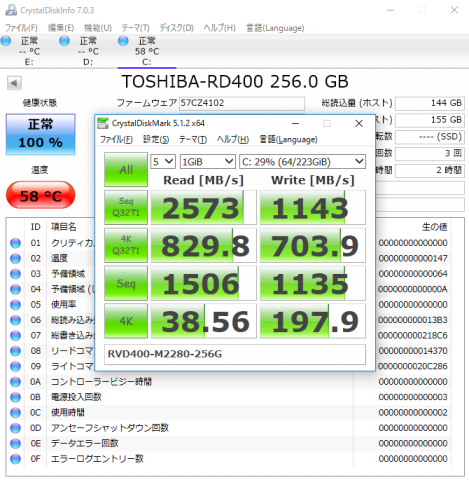
Task: Open 設定(S) menu in CrystalDiskMark
Action: (156, 139)
